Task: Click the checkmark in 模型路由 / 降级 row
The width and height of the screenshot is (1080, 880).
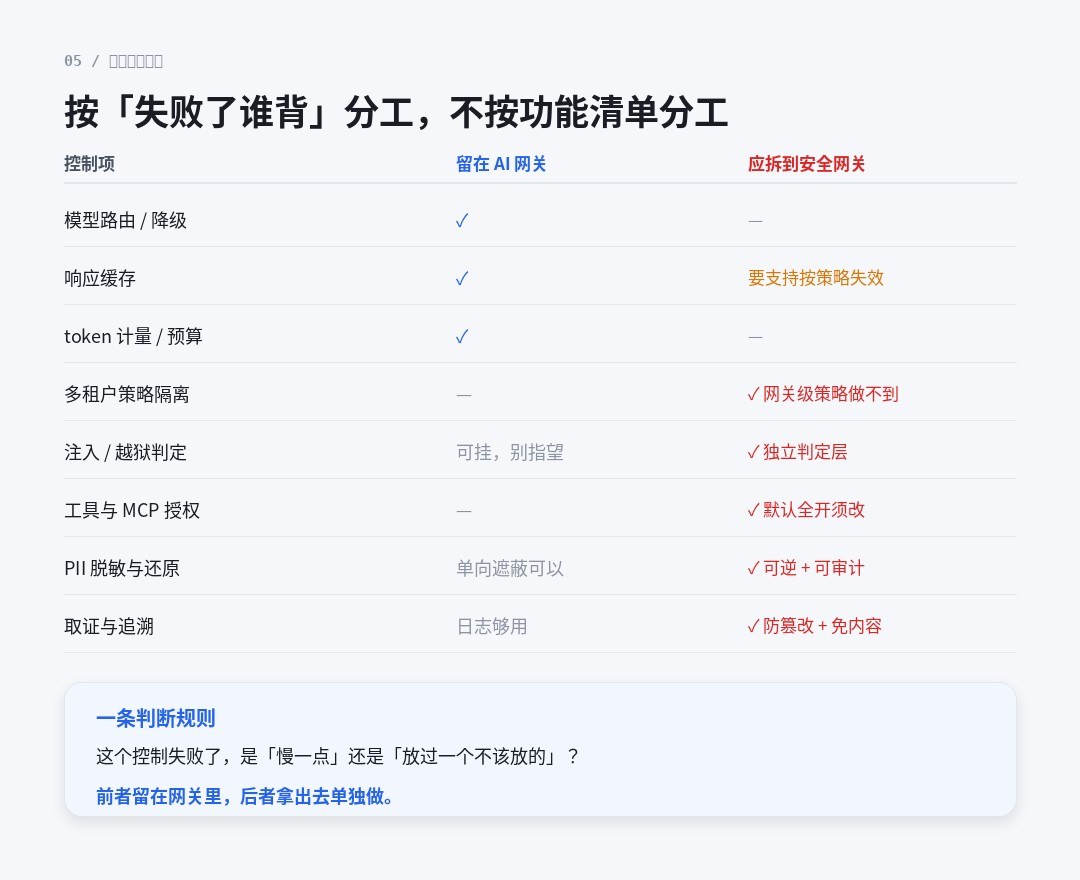Action: pyautogui.click(x=462, y=220)
